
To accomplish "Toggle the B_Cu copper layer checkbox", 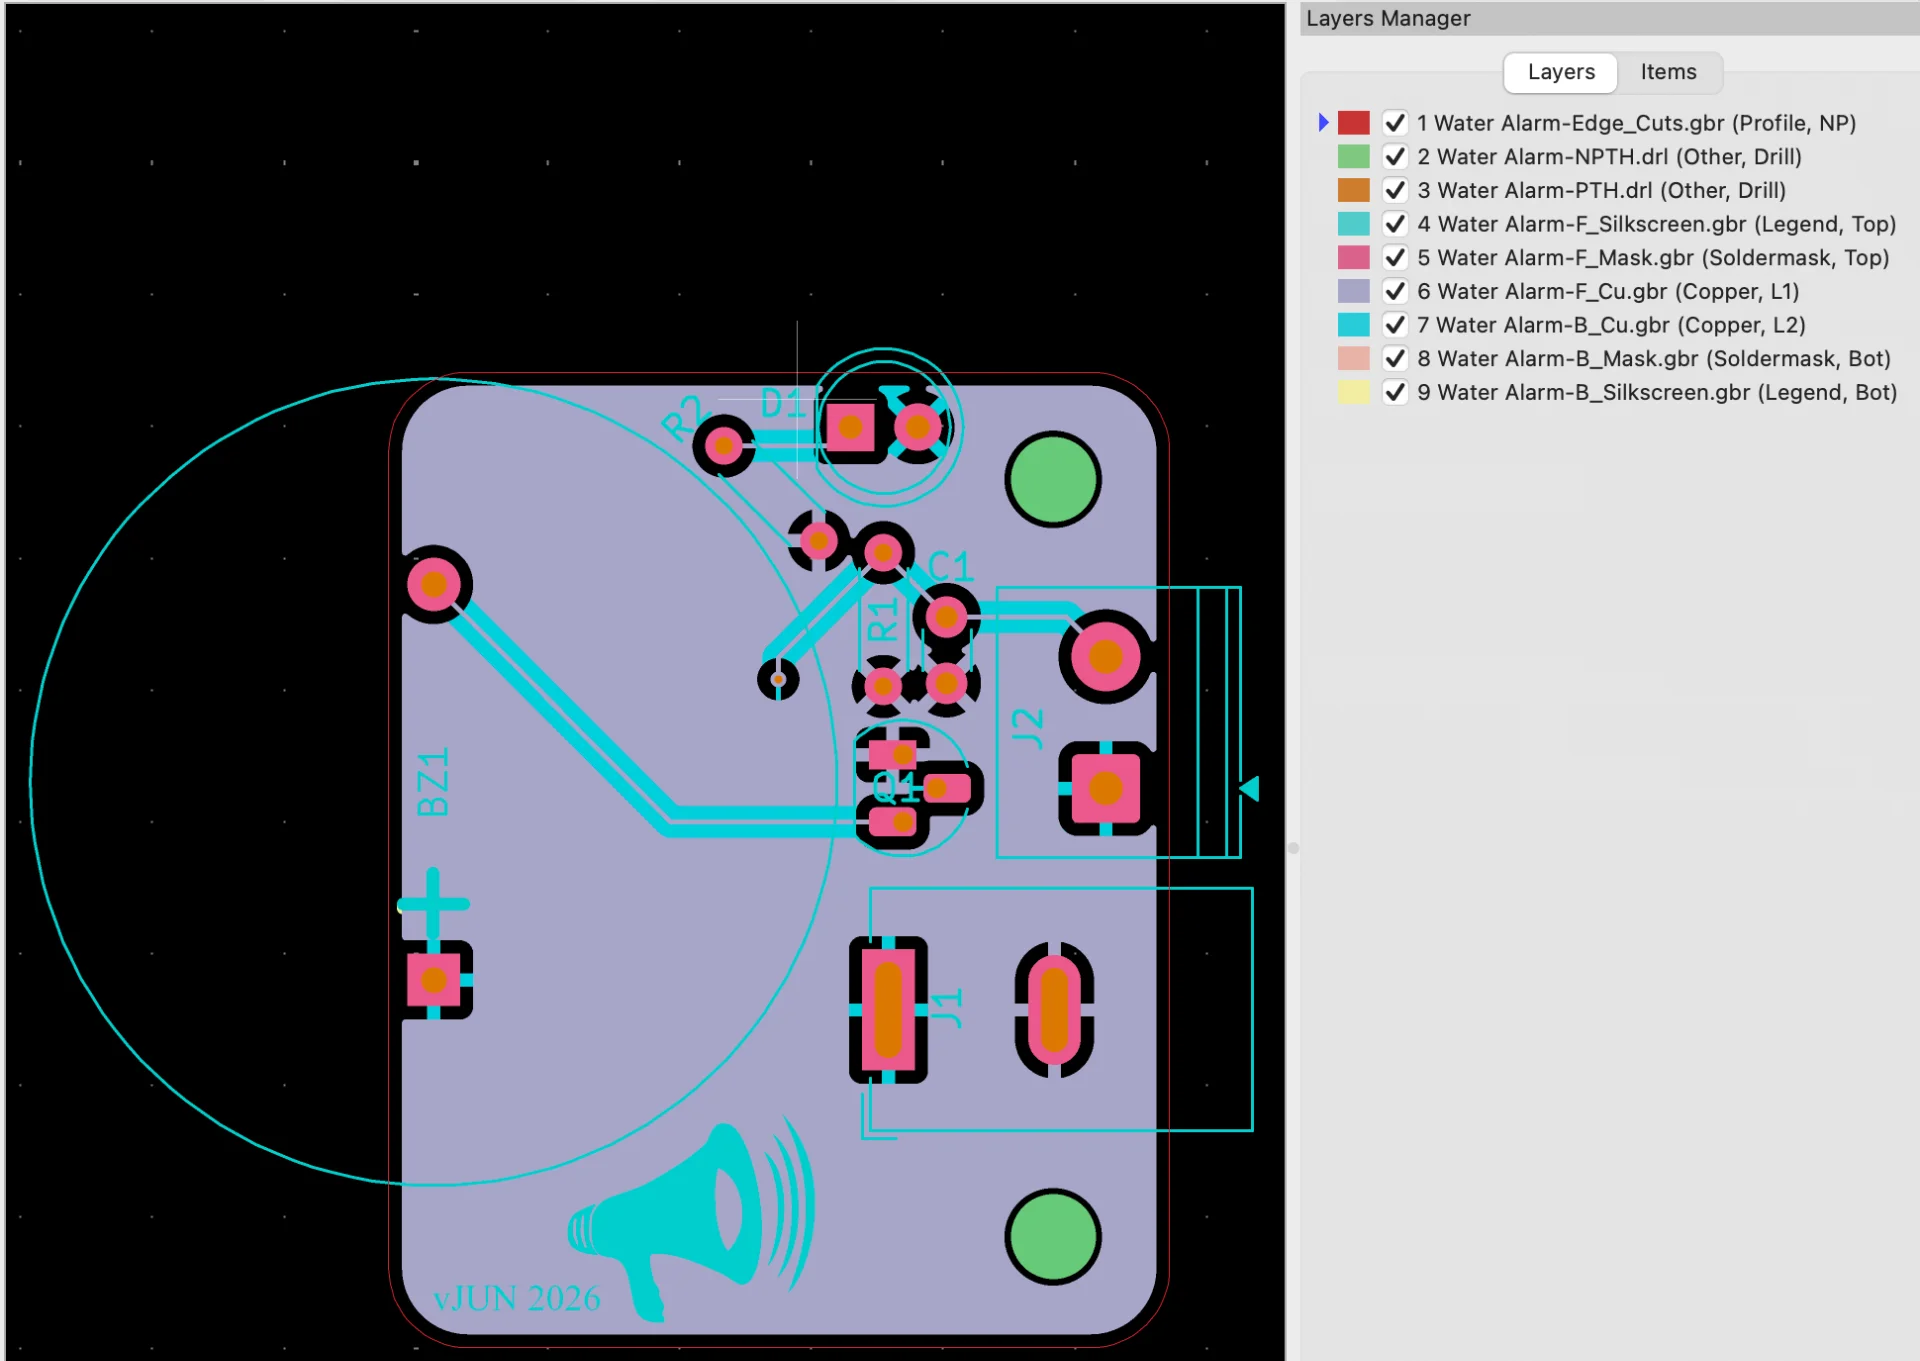I will click(x=1395, y=325).
